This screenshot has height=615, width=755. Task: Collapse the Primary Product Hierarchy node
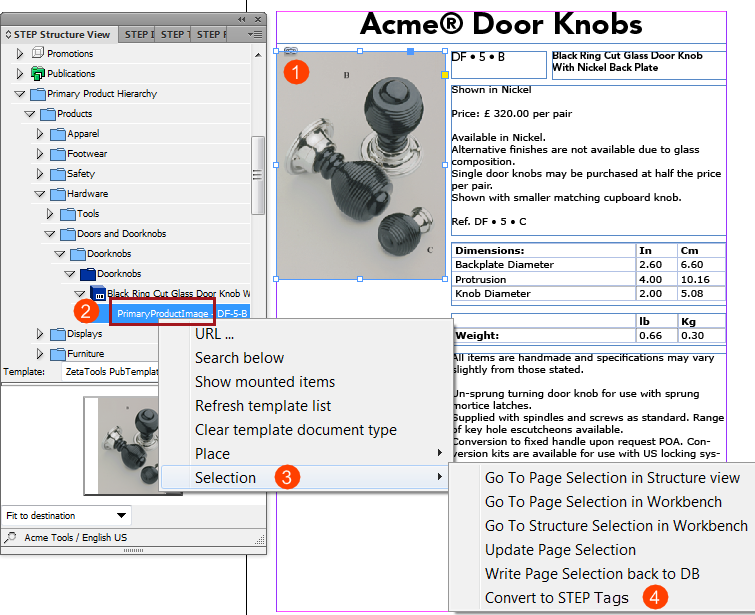[x=20, y=94]
